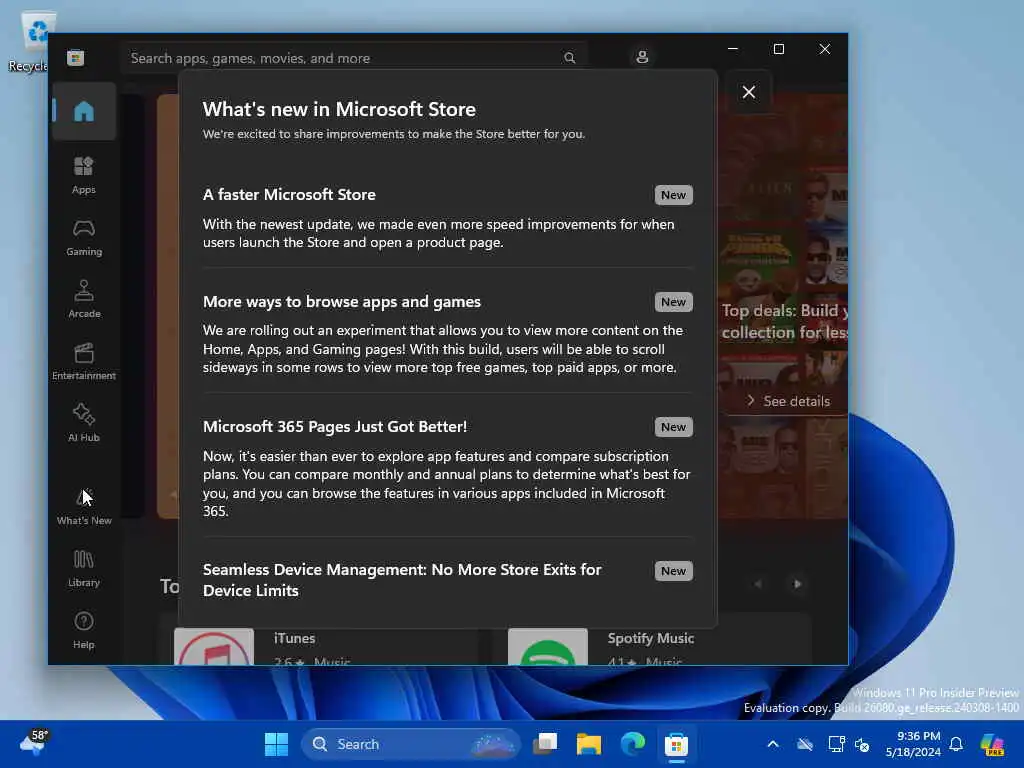The height and width of the screenshot is (768, 1024).
Task: Click New badge beside Seamless Device Management
Action: (x=673, y=571)
